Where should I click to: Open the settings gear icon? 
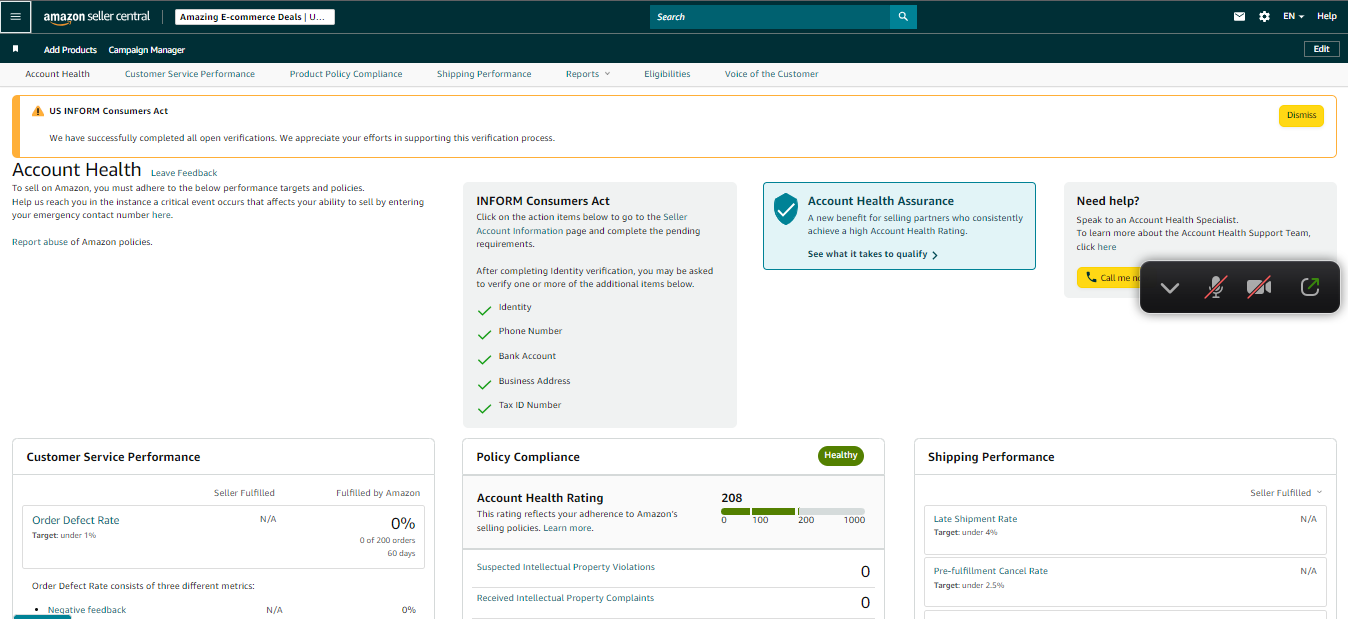pos(1264,16)
